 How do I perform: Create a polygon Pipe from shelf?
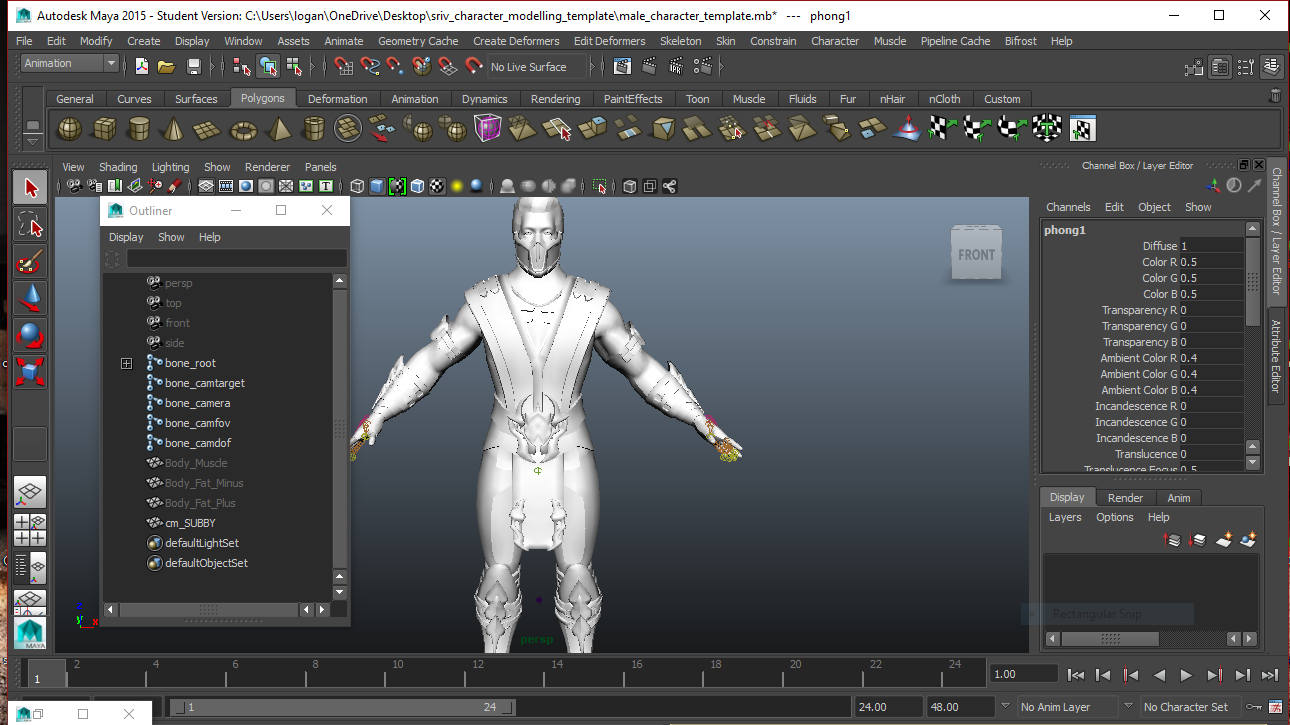point(313,128)
